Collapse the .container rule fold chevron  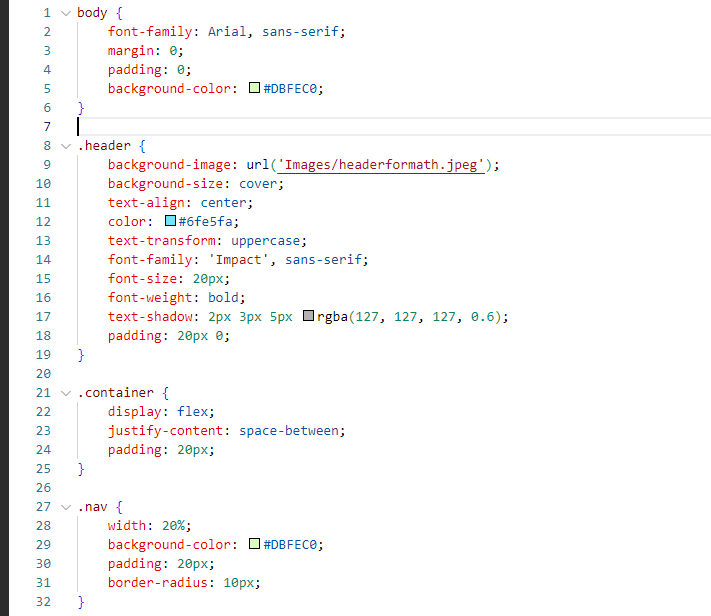pos(66,393)
